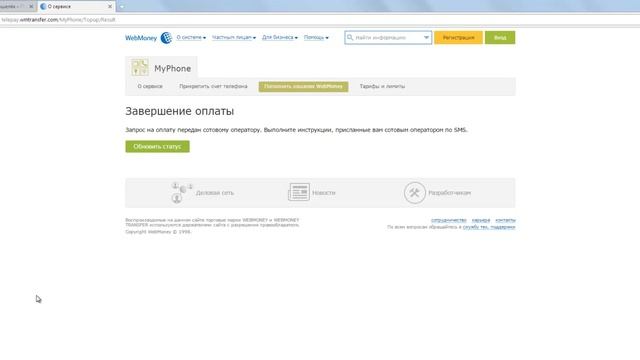Follow the контакты footer link
The width and height of the screenshot is (640, 360).
[505, 220]
